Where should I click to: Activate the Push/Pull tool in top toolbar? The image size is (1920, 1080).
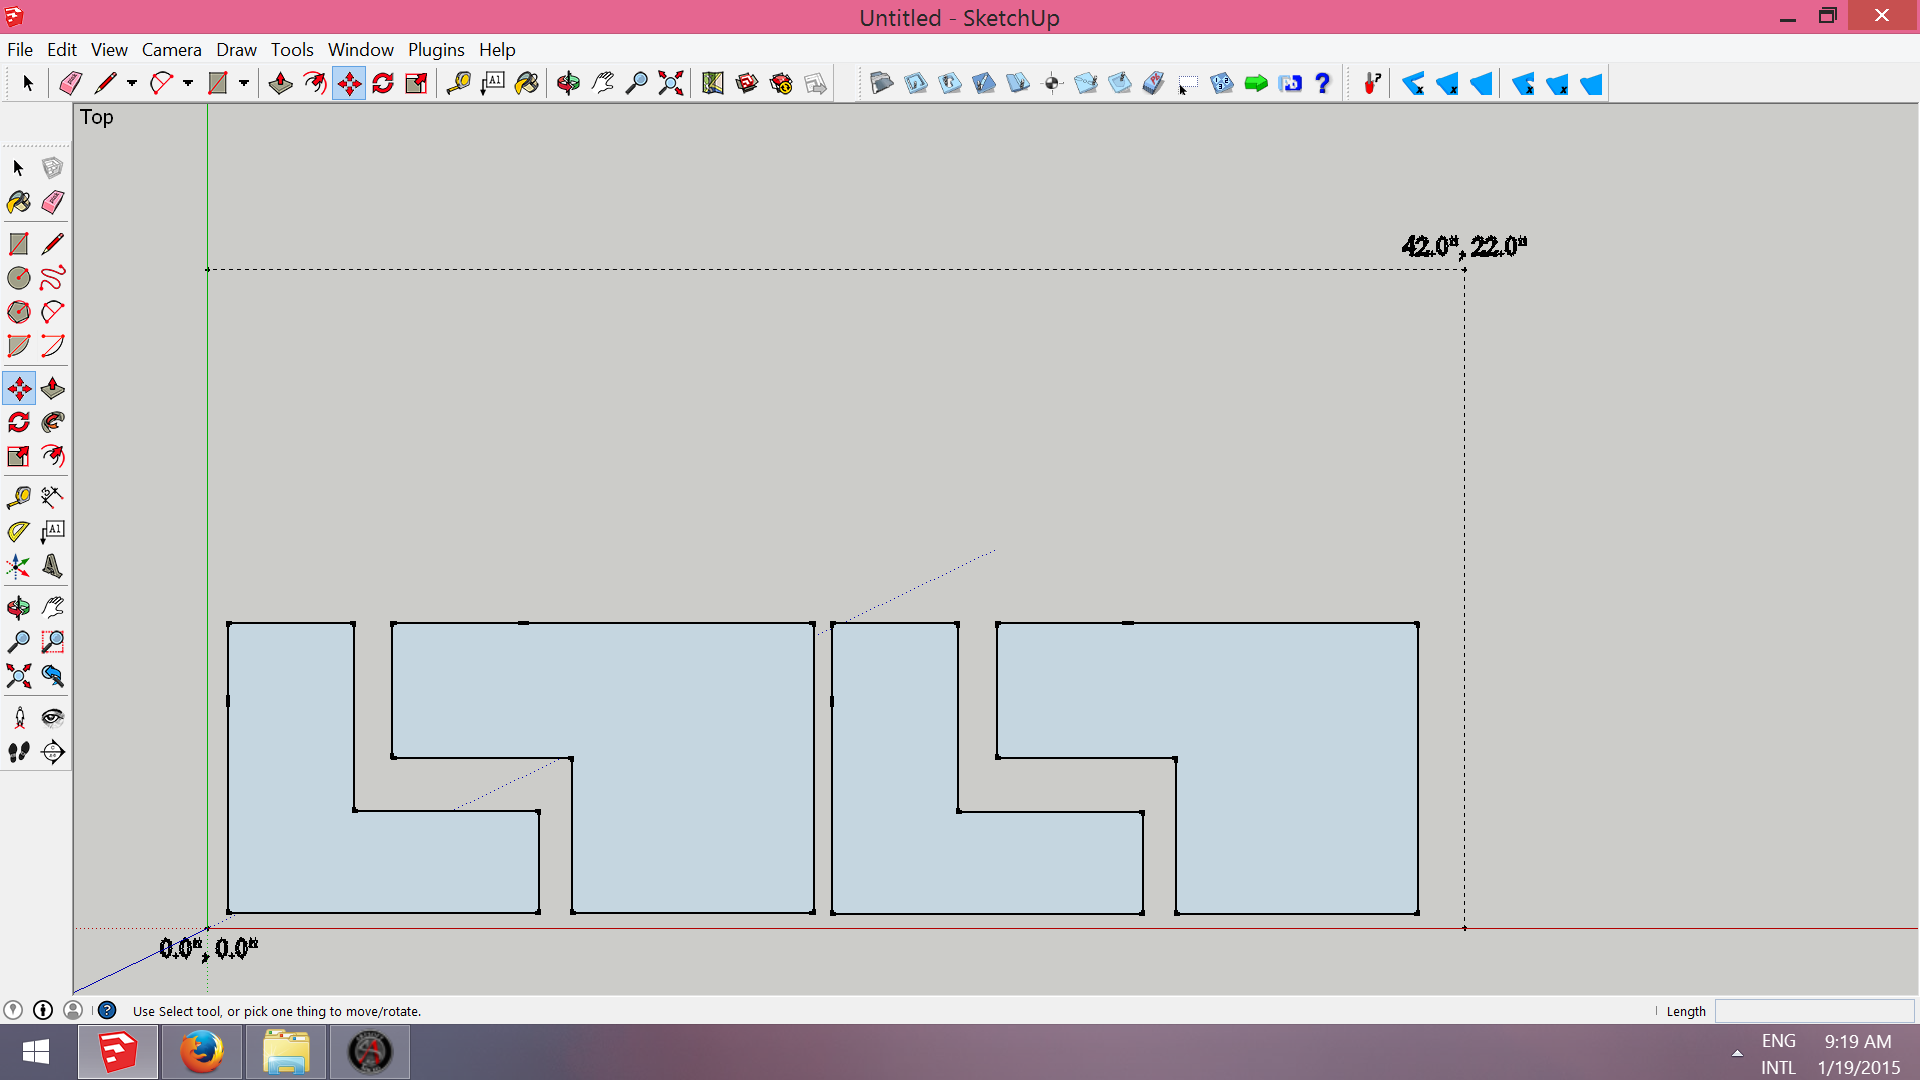[281, 84]
